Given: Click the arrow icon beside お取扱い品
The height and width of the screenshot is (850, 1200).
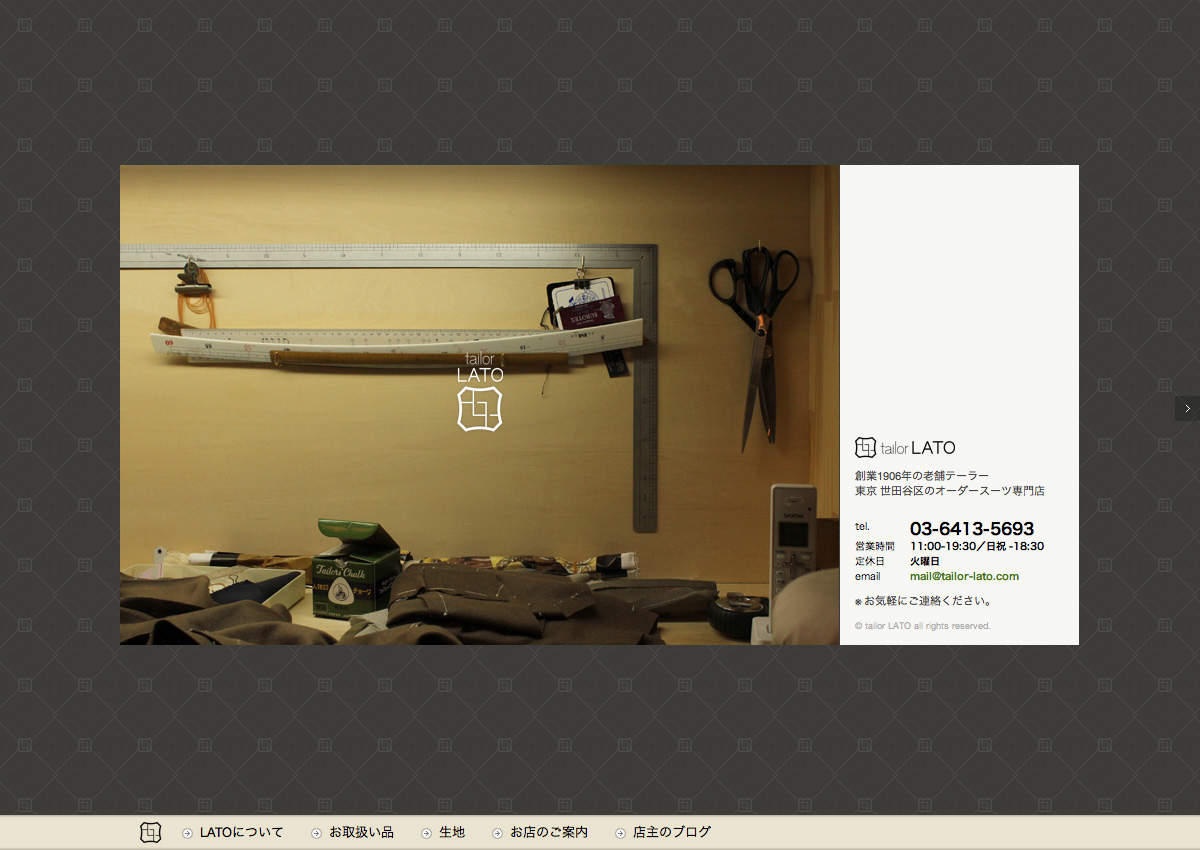Looking at the screenshot, I should point(316,833).
